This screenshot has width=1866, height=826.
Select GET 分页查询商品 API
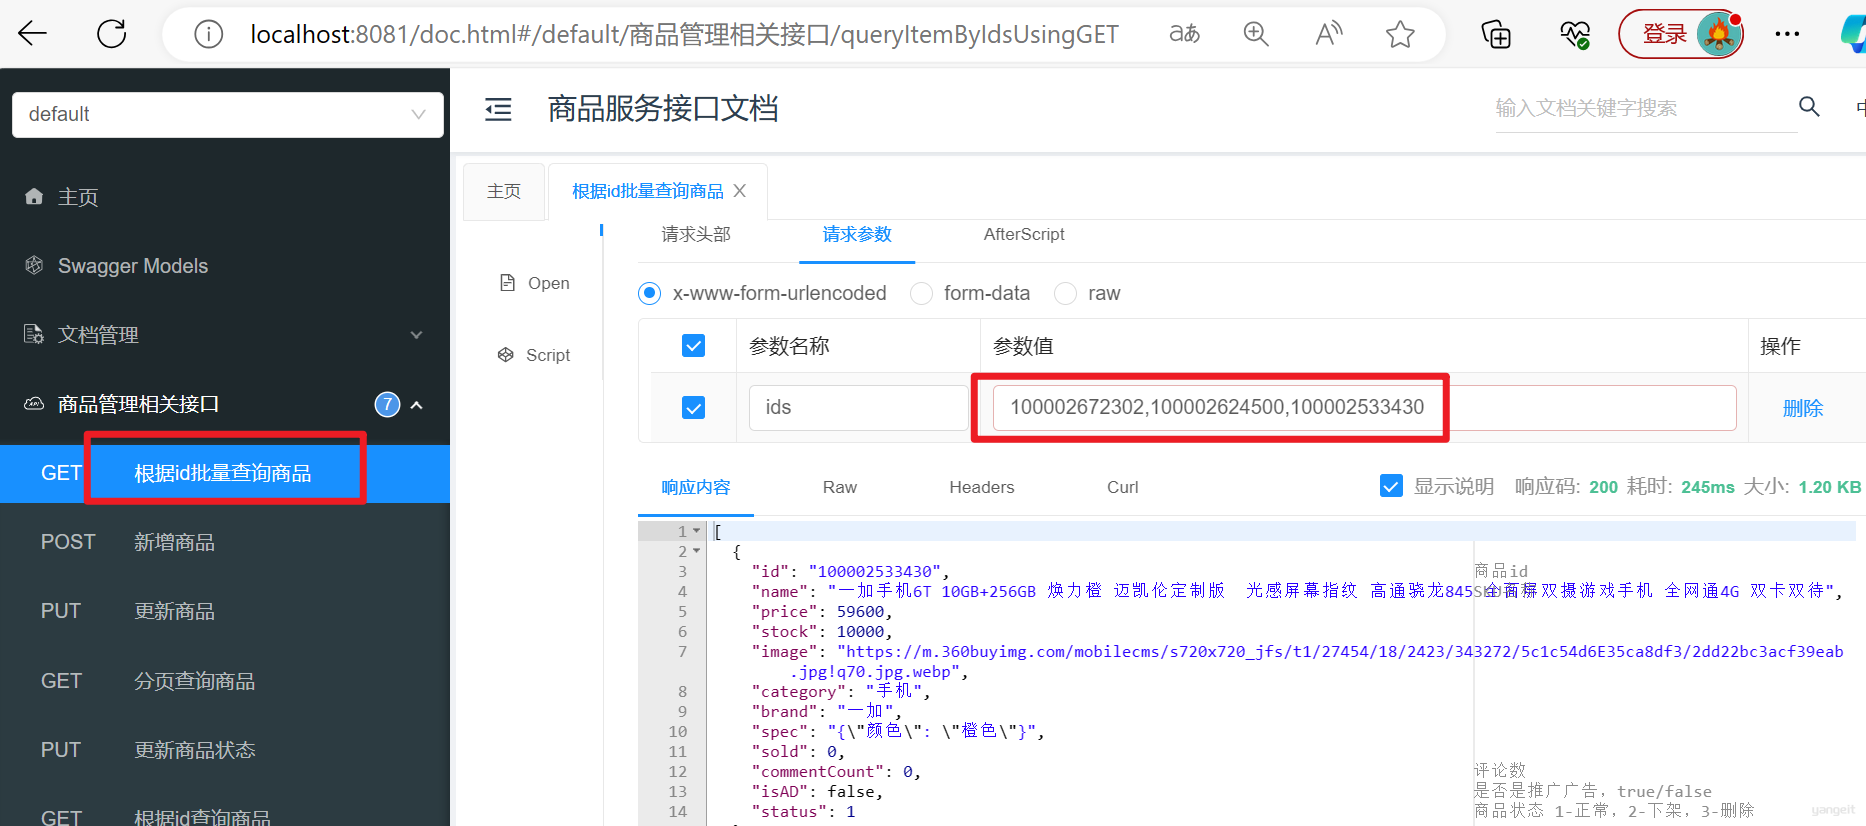[x=225, y=681]
